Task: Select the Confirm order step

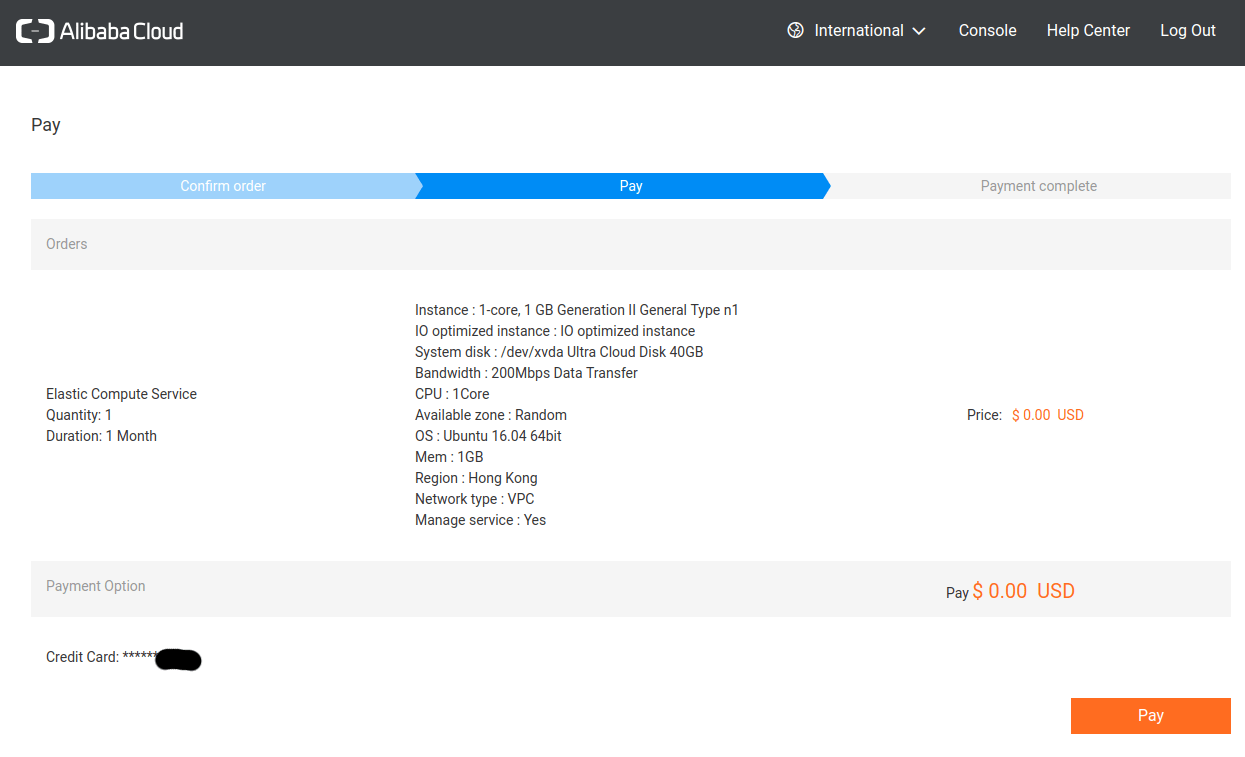Action: coord(223,186)
